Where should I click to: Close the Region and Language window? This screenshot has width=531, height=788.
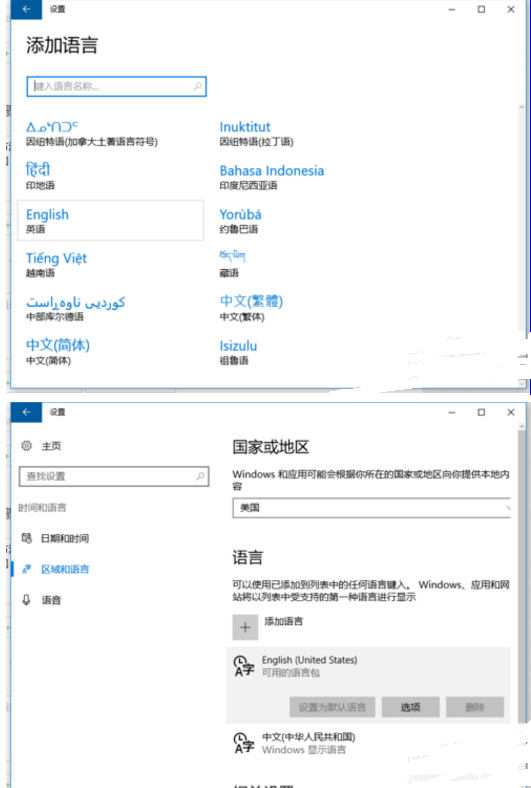click(x=511, y=412)
